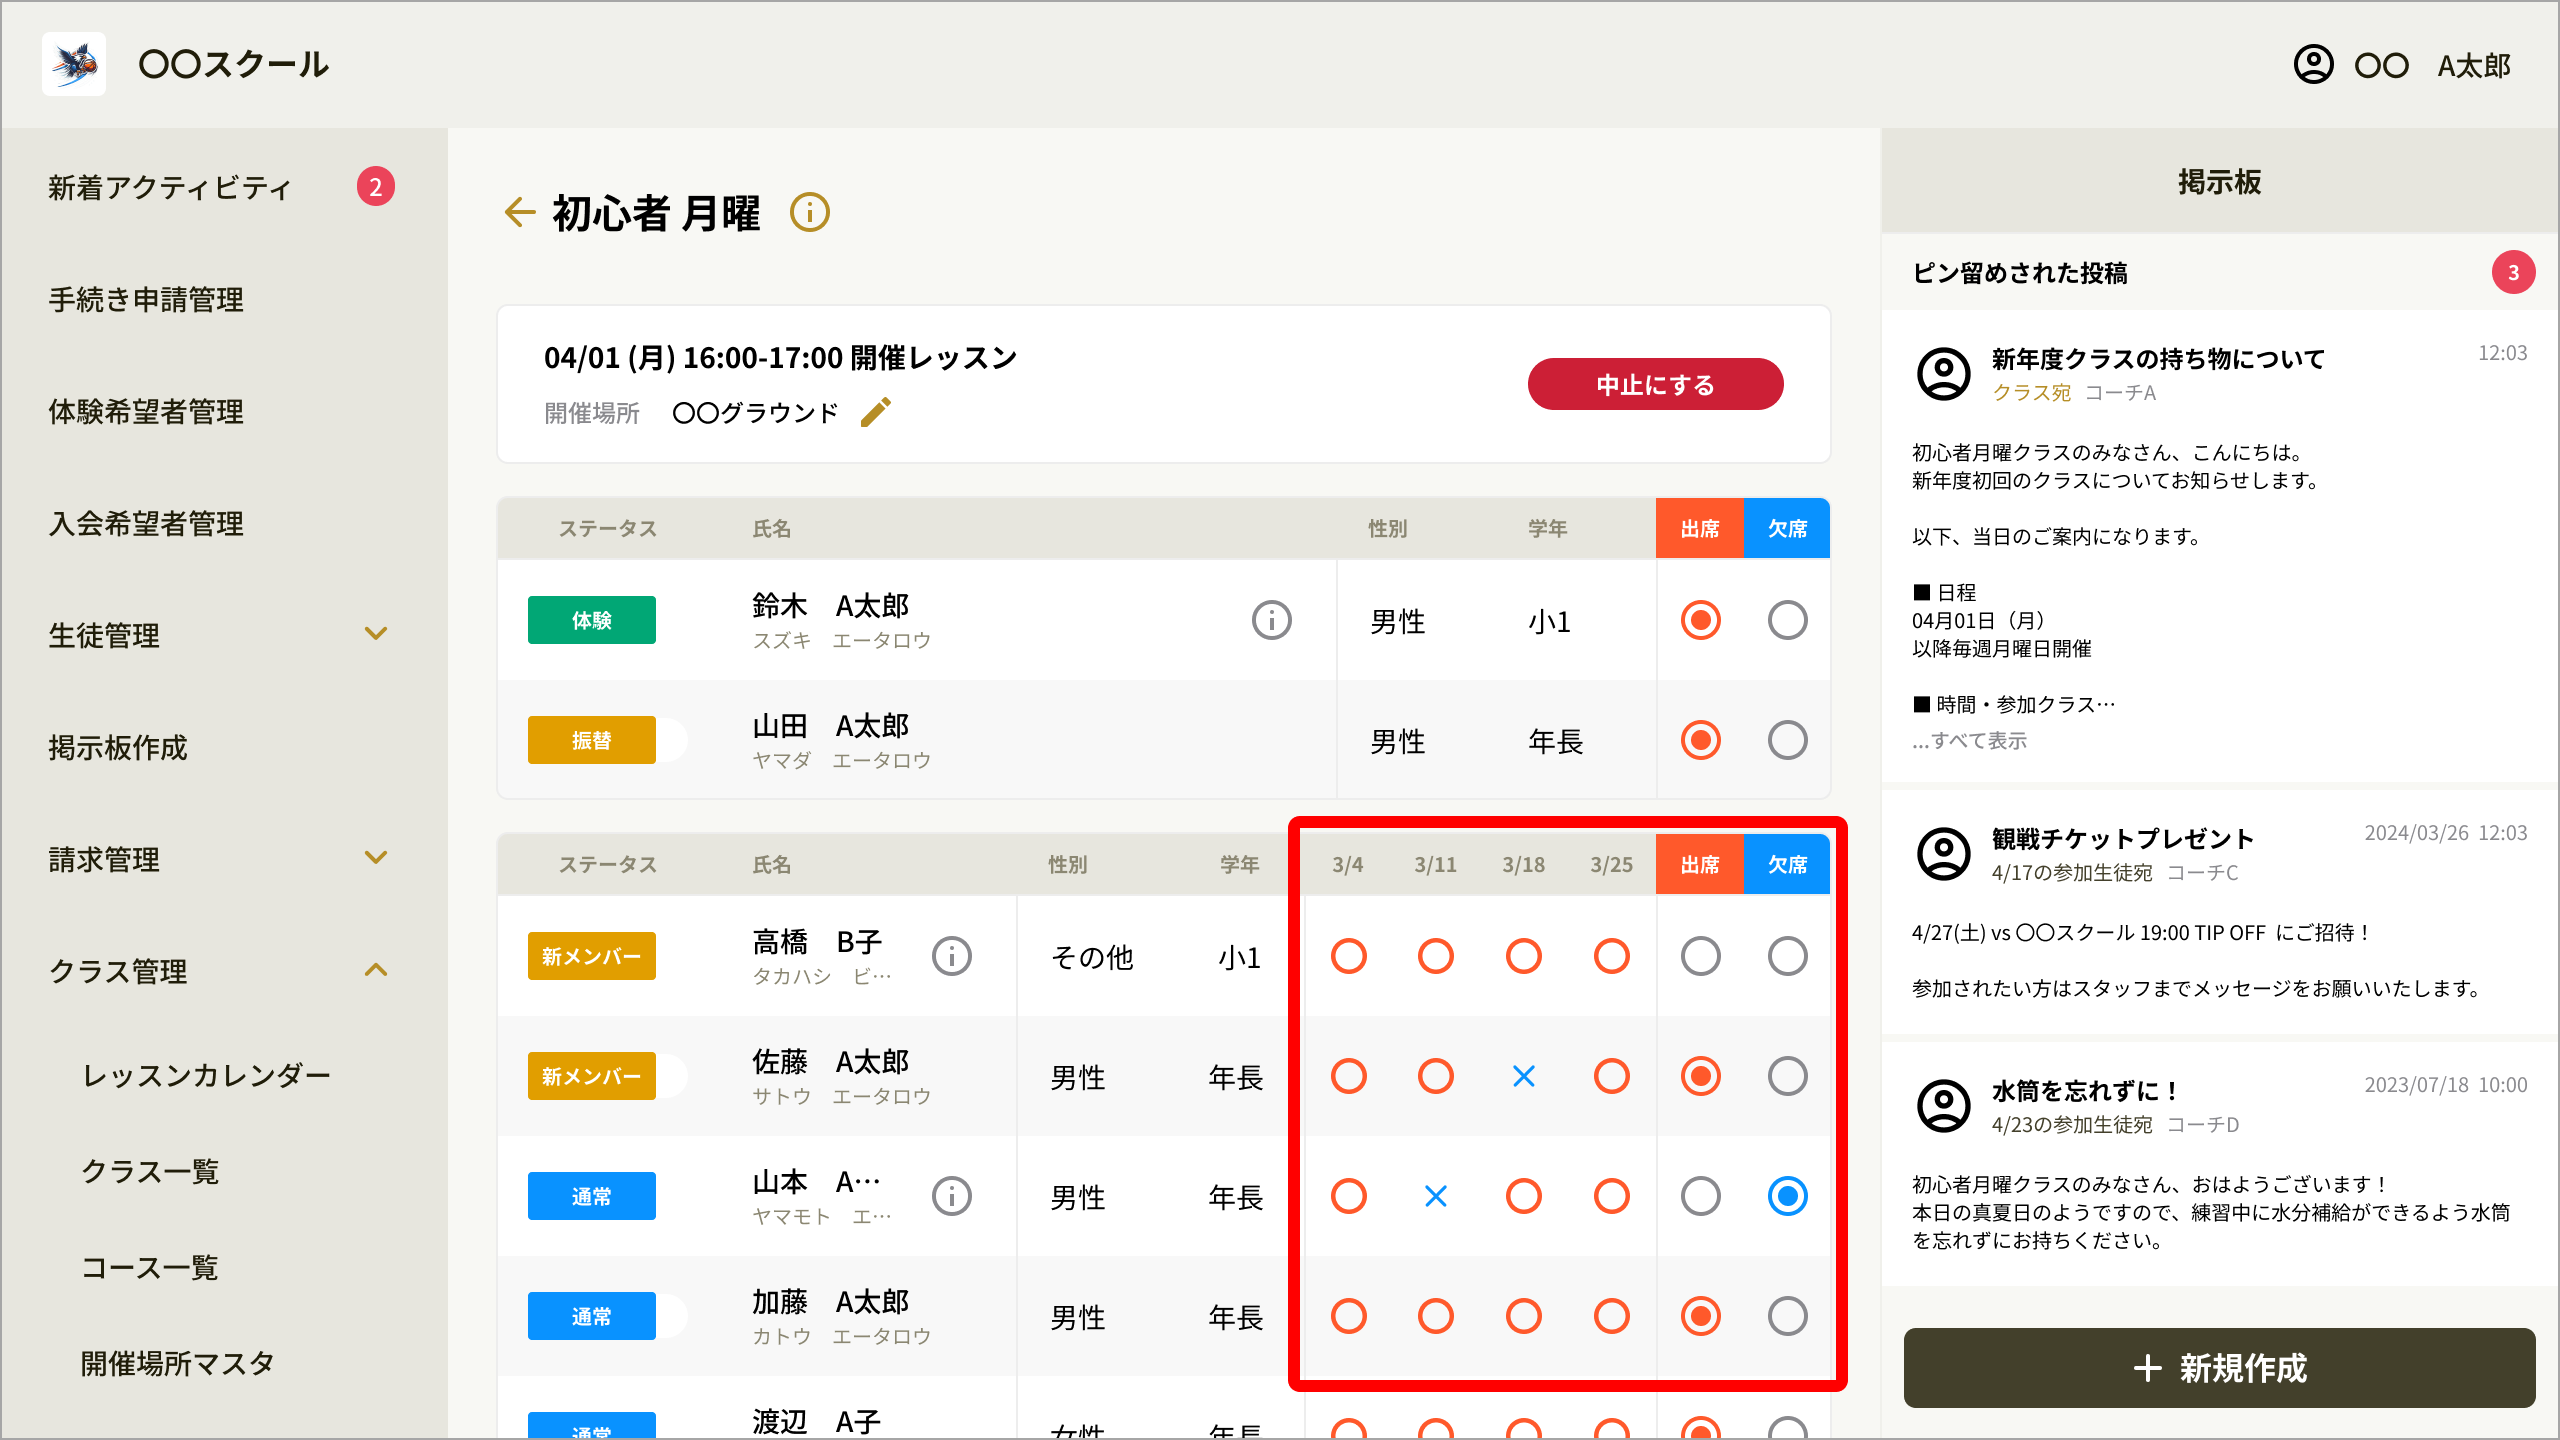Image resolution: width=2560 pixels, height=1440 pixels.
Task: Open 掲示板作成 in sidebar
Action: 118,747
